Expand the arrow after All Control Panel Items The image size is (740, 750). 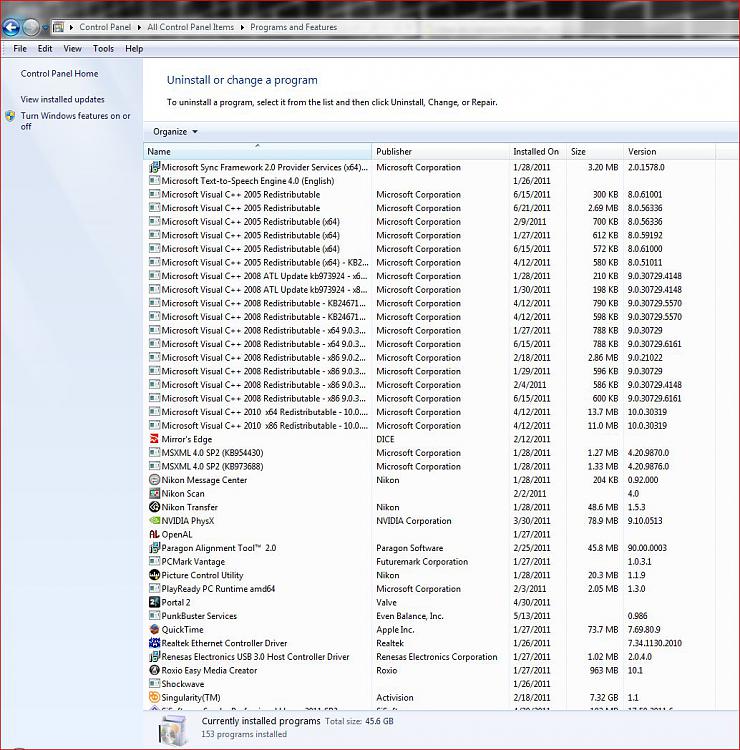point(242,27)
